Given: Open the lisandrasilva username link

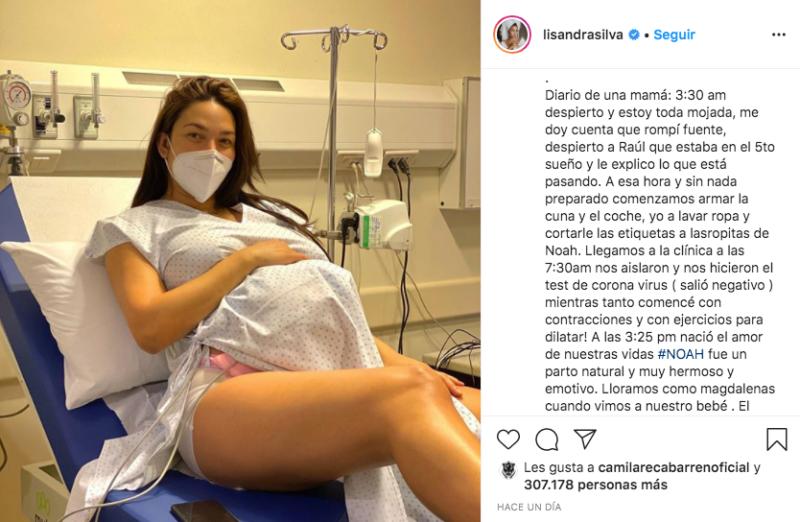Looking at the screenshot, I should coord(583,35).
